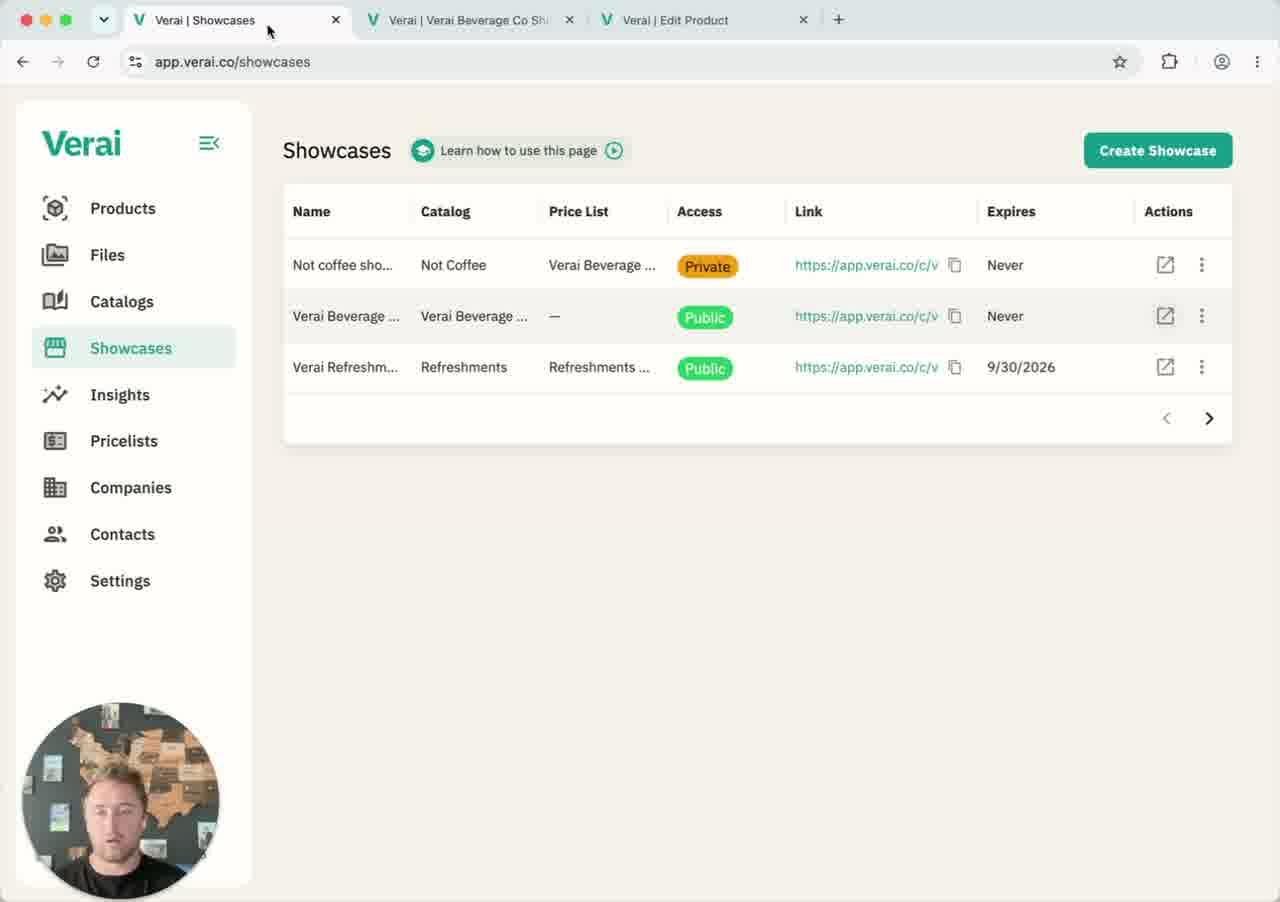This screenshot has height=902, width=1280.
Task: Click the Create Showcase button
Action: pos(1158,150)
